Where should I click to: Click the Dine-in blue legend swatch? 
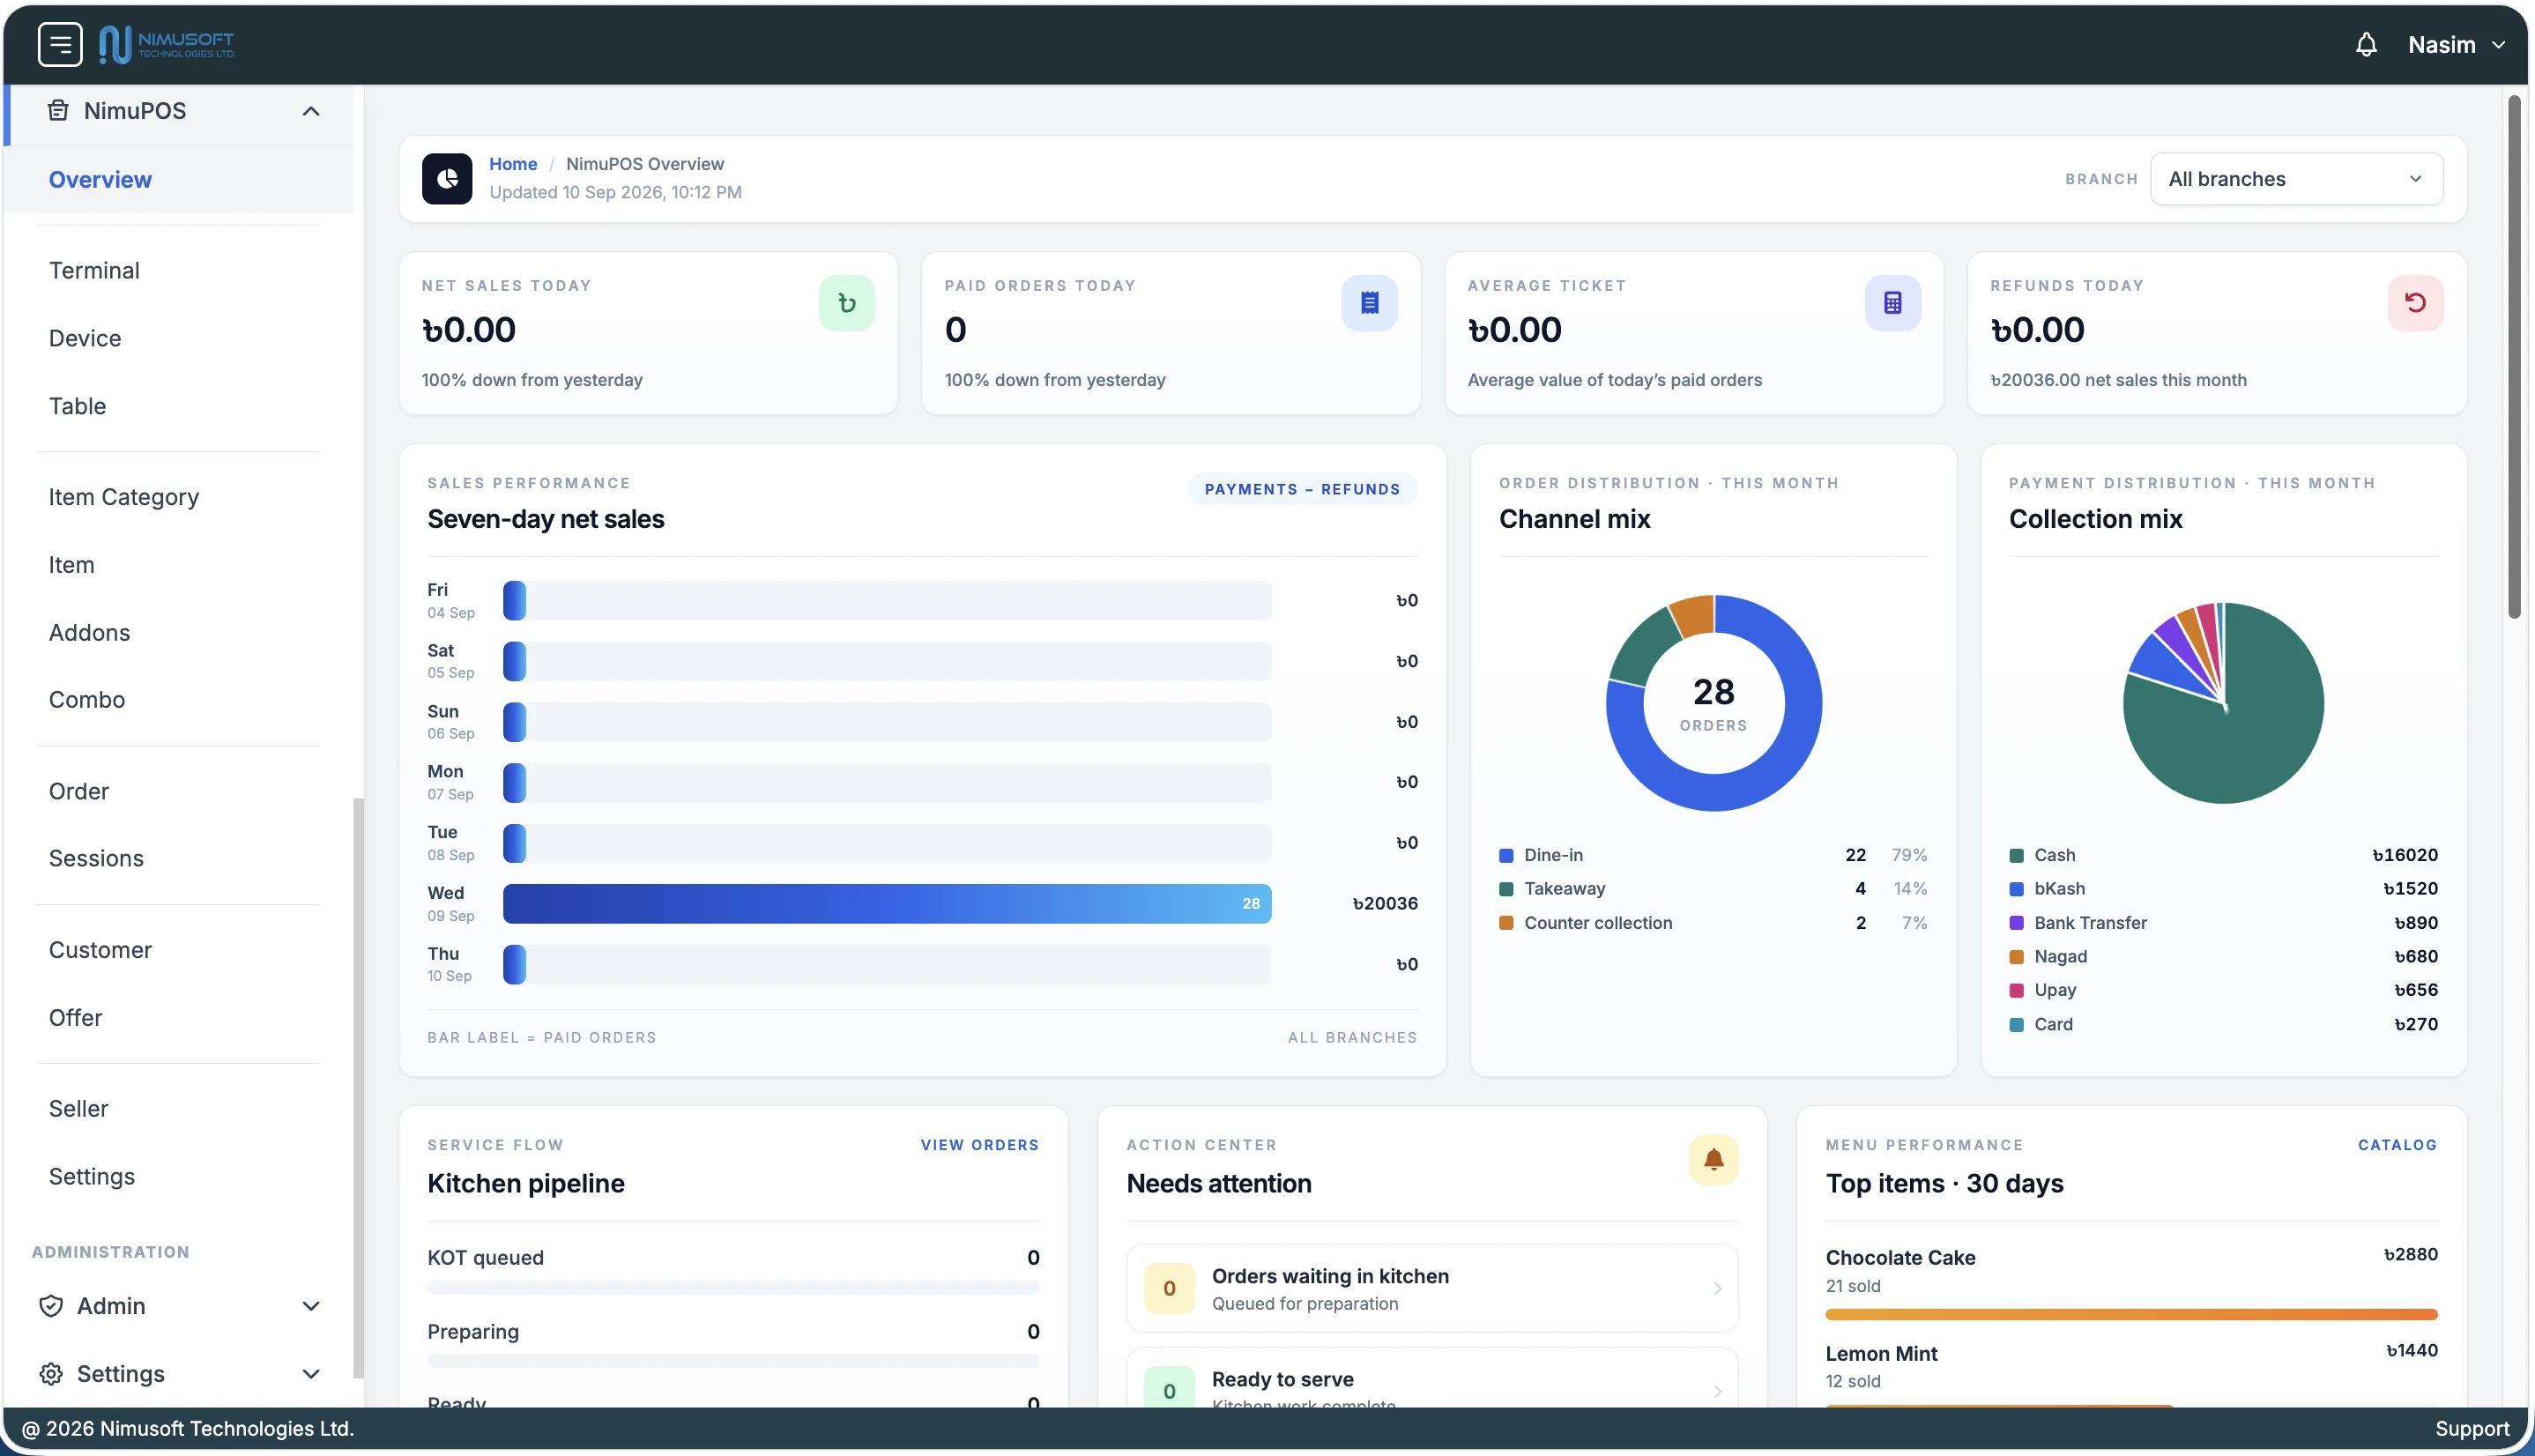[1506, 855]
